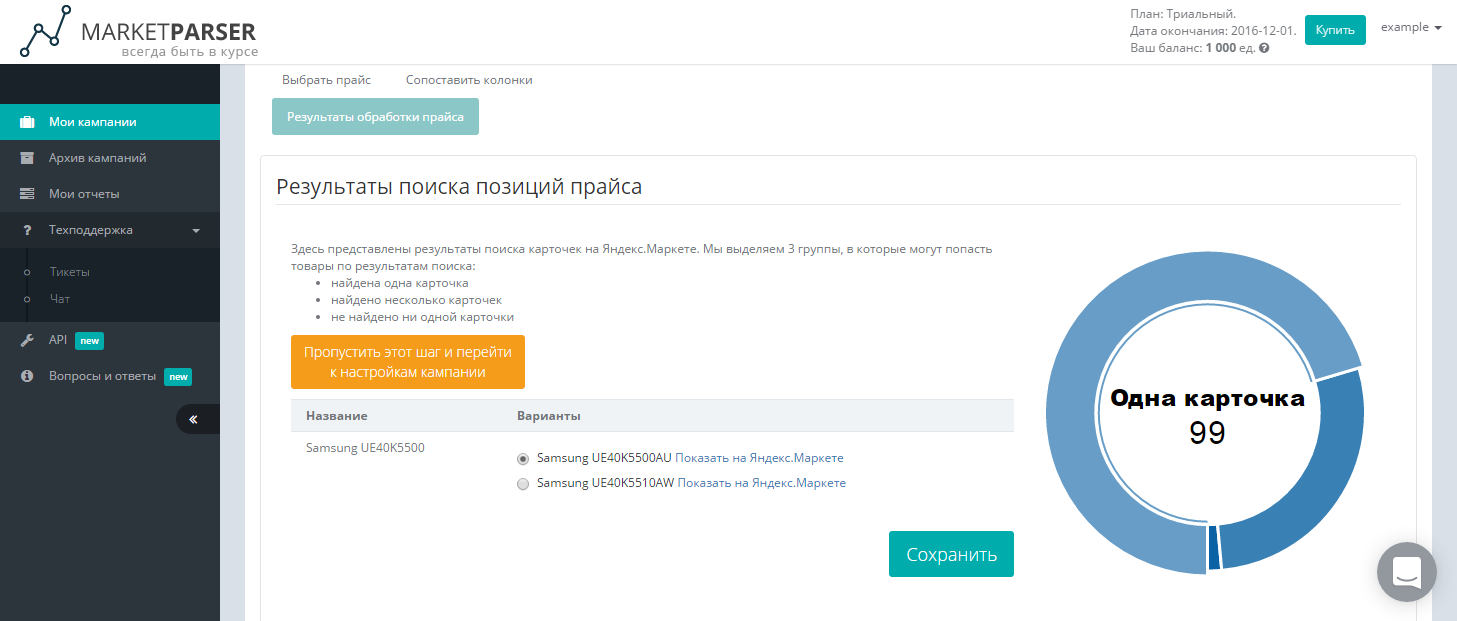Image resolution: width=1457 pixels, height=621 pixels.
Task: Open the Мои кампании sidebar icon
Action: 28,121
